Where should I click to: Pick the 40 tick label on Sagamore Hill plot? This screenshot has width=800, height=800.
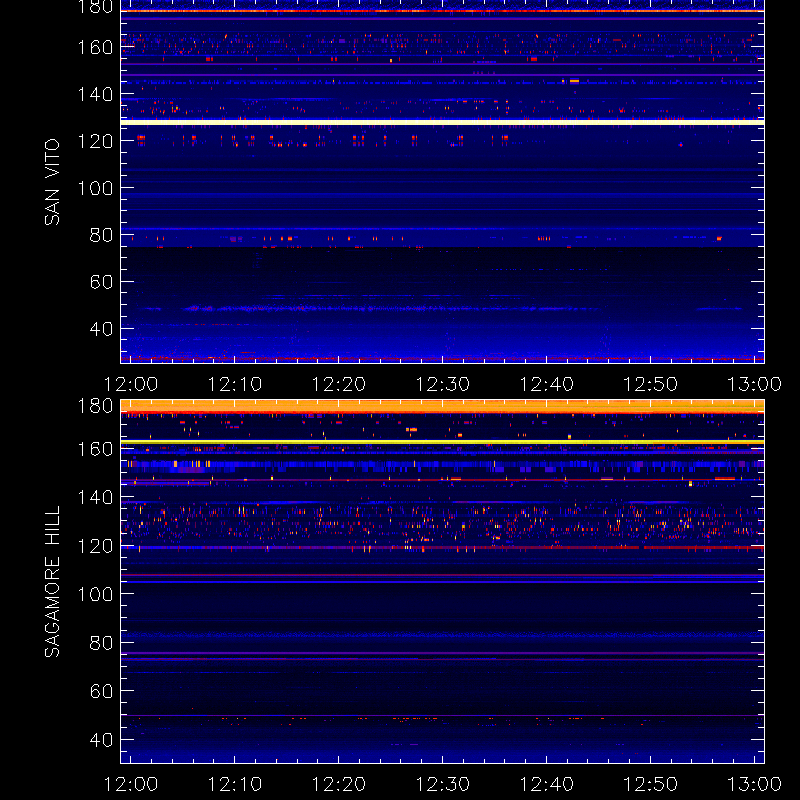101,740
